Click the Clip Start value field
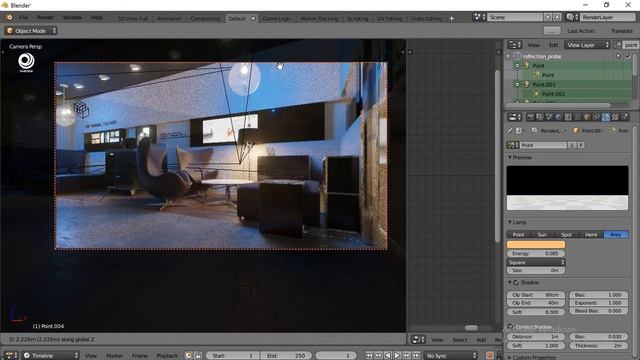640x360 pixels. pyautogui.click(x=536, y=295)
